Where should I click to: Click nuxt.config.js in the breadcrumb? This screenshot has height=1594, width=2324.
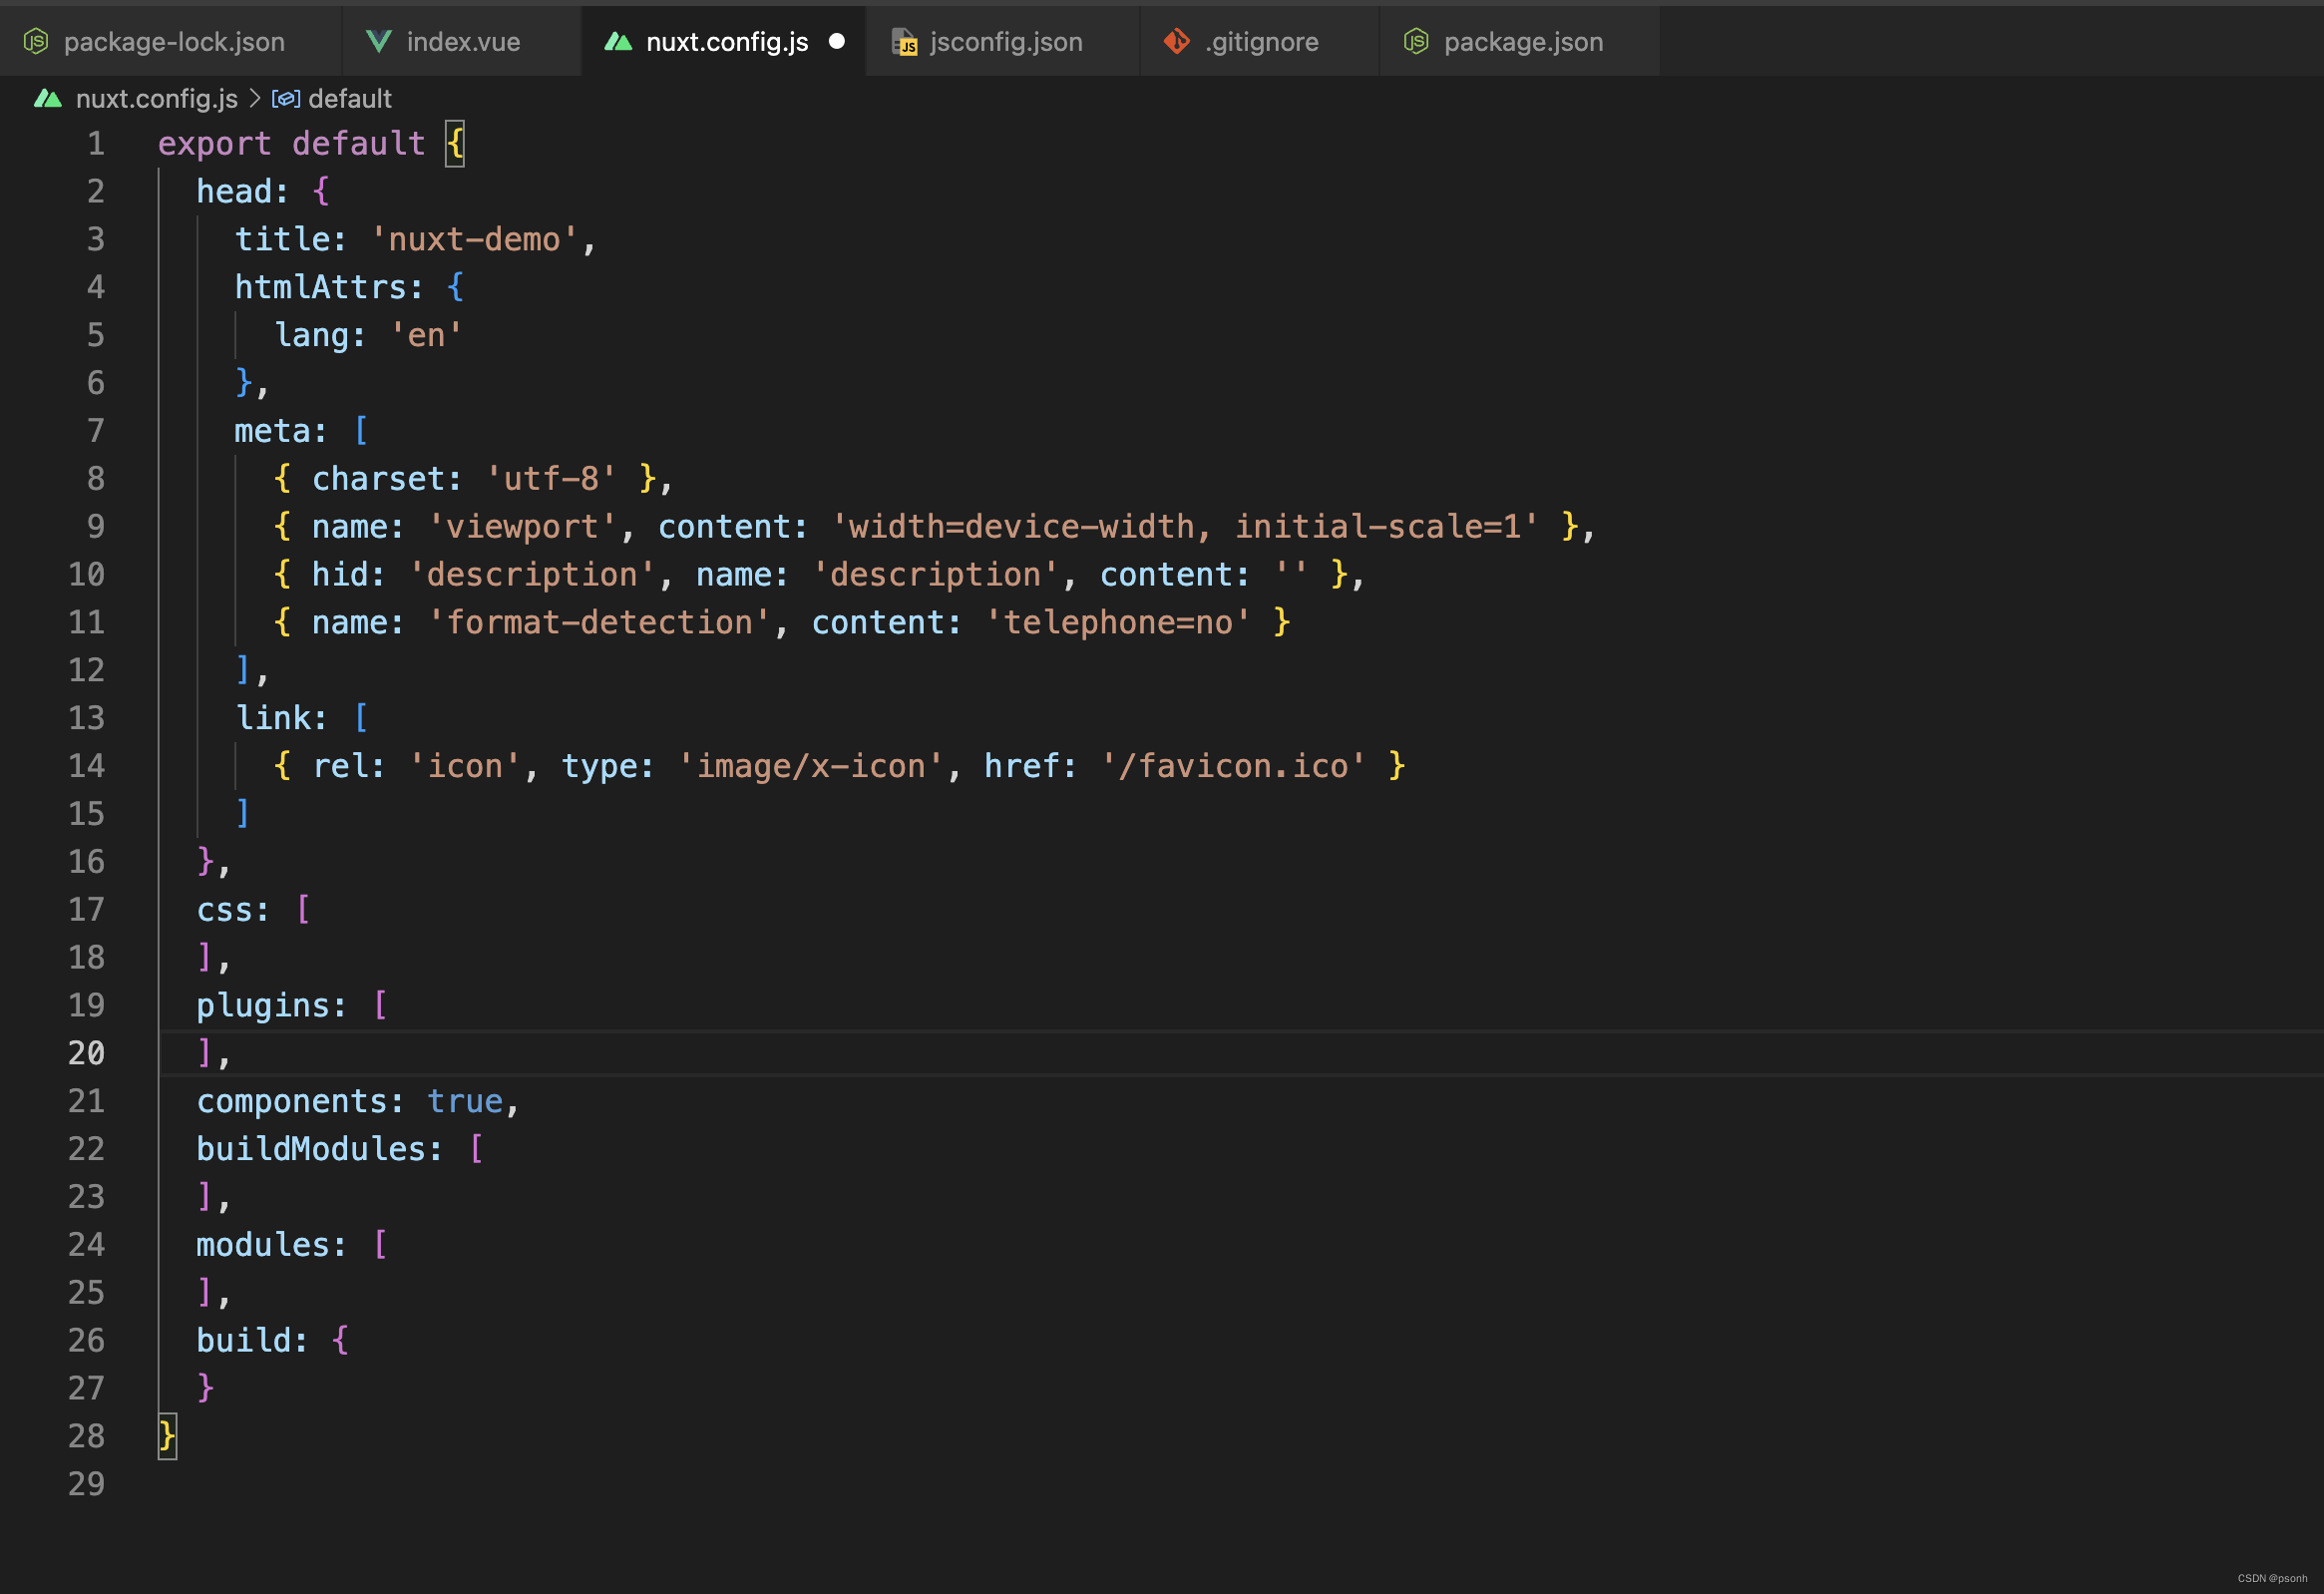pos(157,98)
